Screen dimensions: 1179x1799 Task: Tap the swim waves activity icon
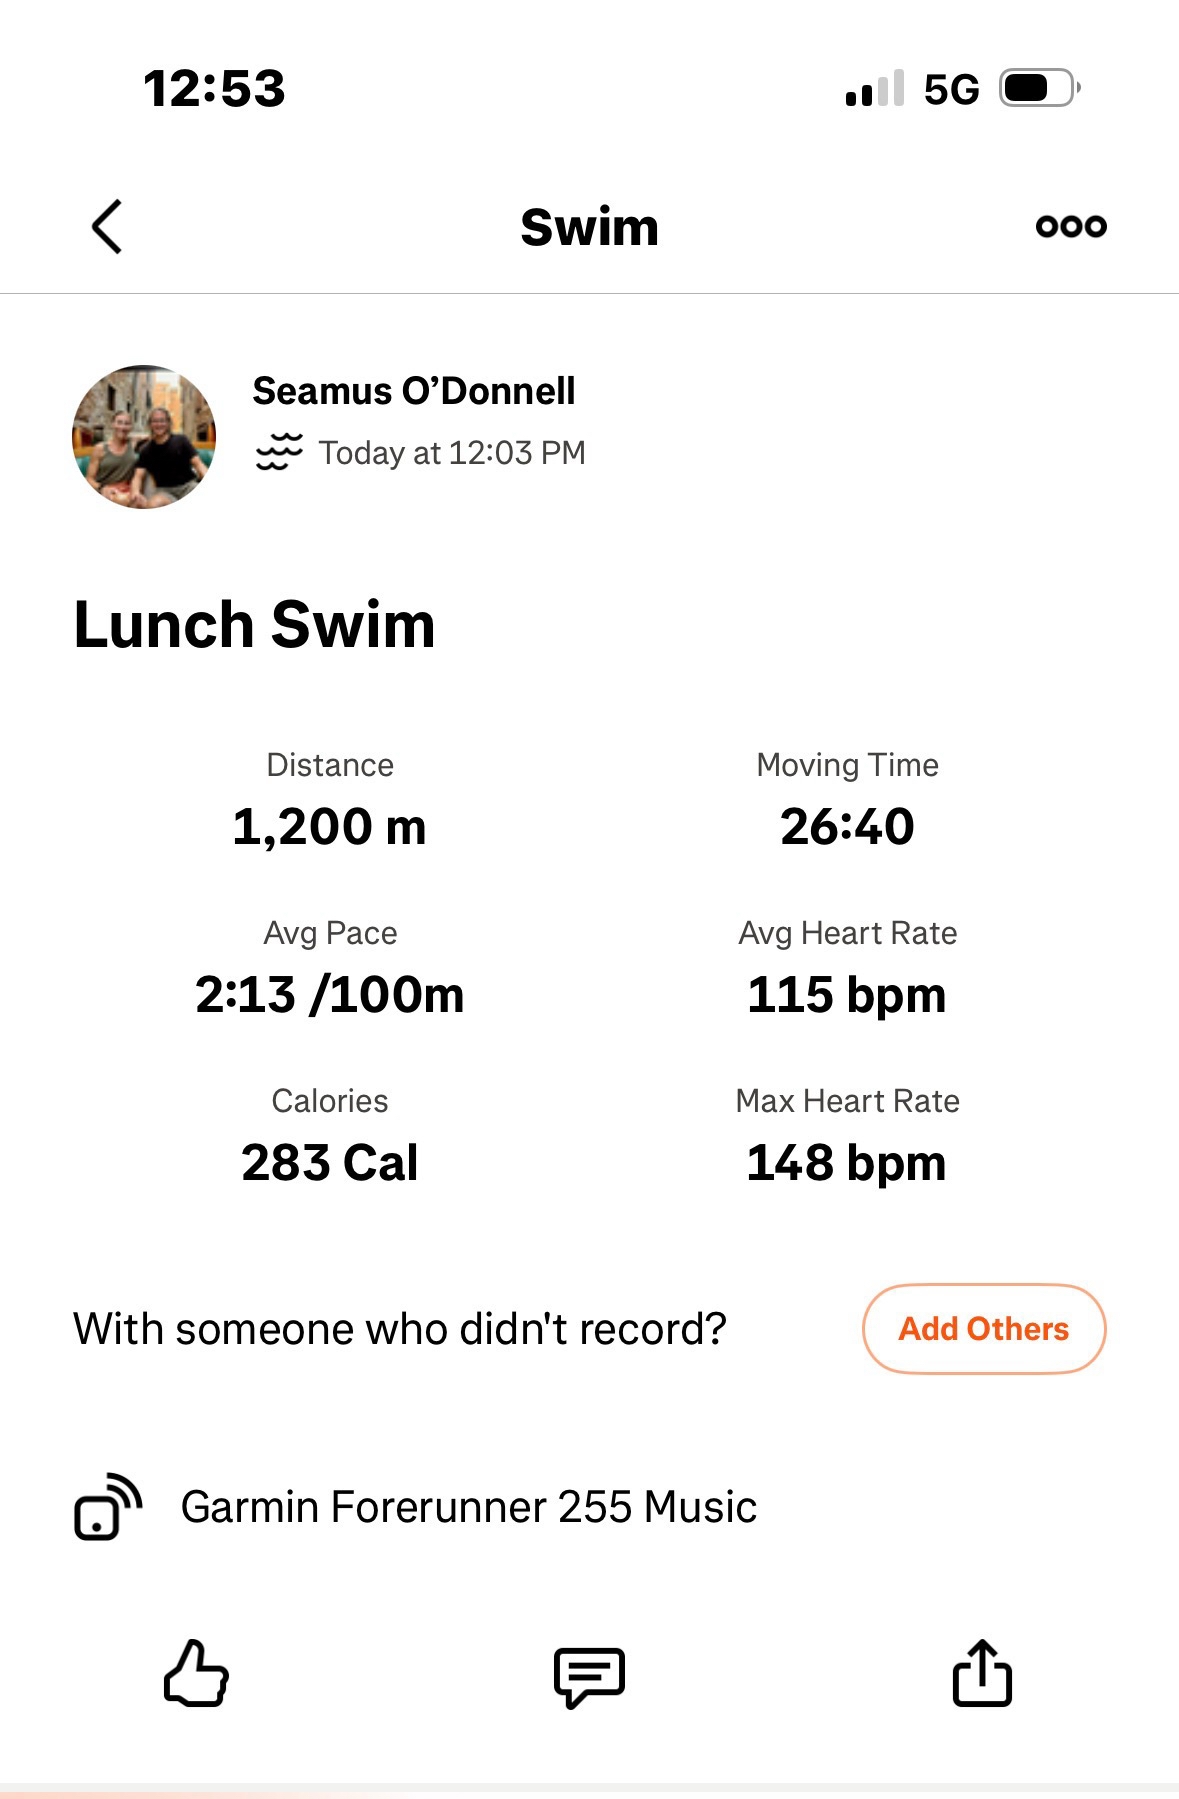[279, 452]
